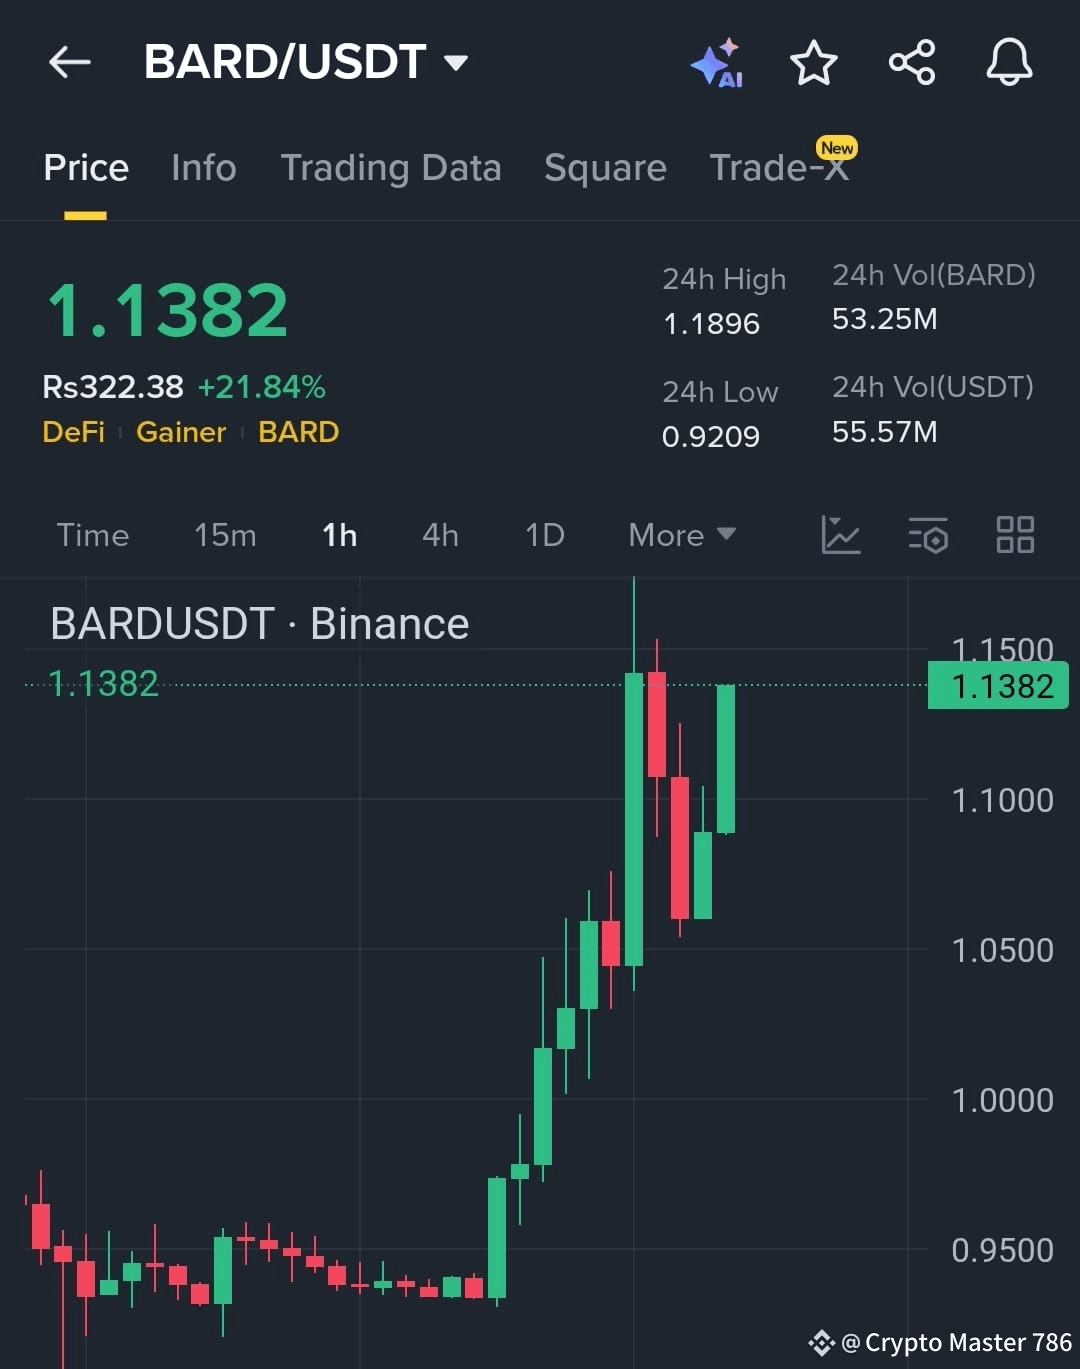1080x1369 pixels.
Task: Tap the +21.84% change value
Action: coord(262,387)
